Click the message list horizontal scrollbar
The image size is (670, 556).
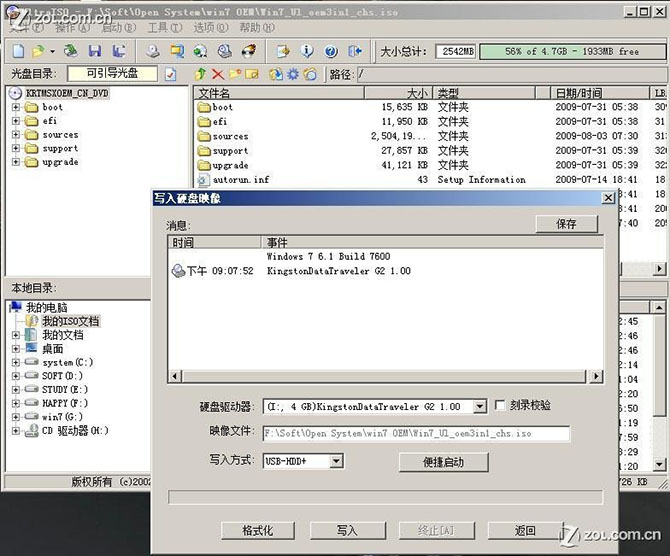385,376
